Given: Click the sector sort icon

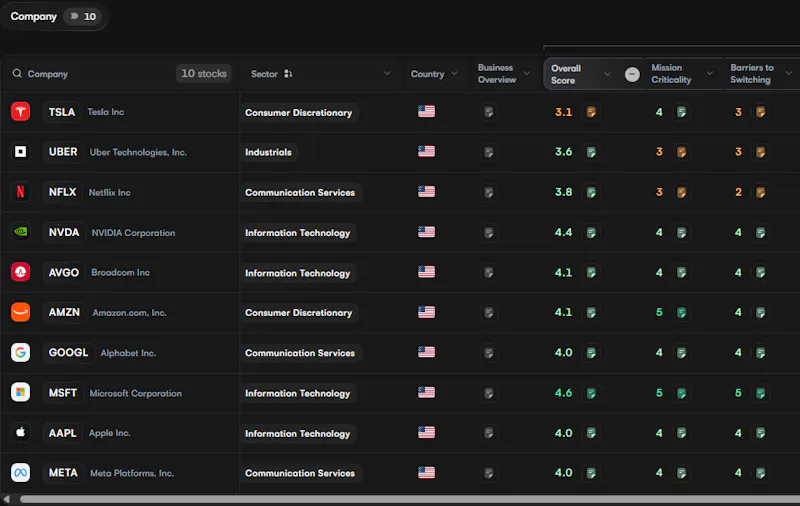Looking at the screenshot, I should coord(288,74).
